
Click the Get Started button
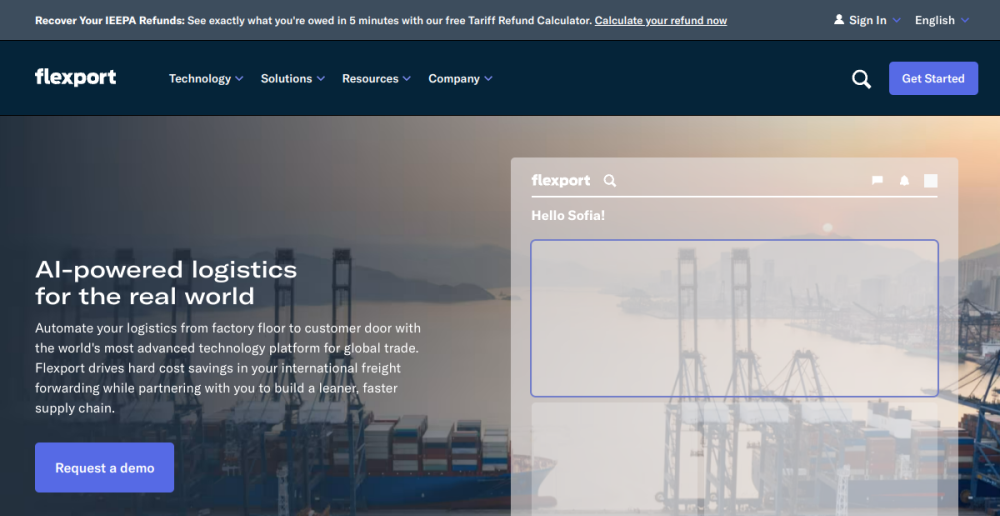(933, 78)
